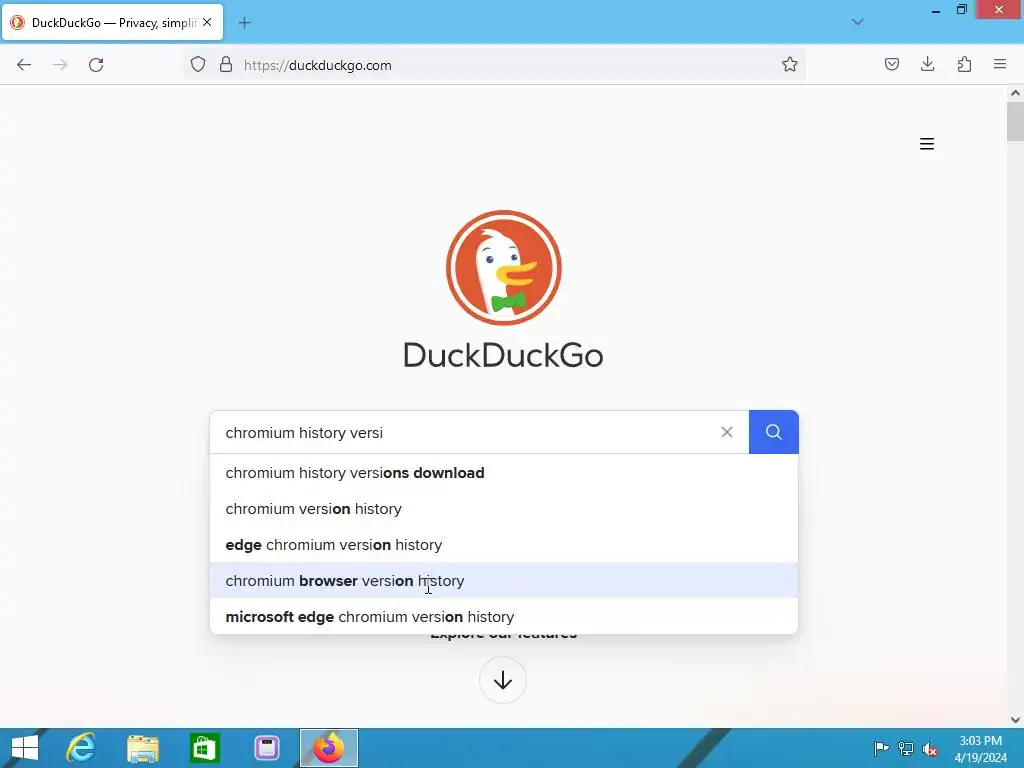This screenshot has height=768, width=1024.
Task: Select the DuckDuckGo browser tab
Action: [112, 22]
